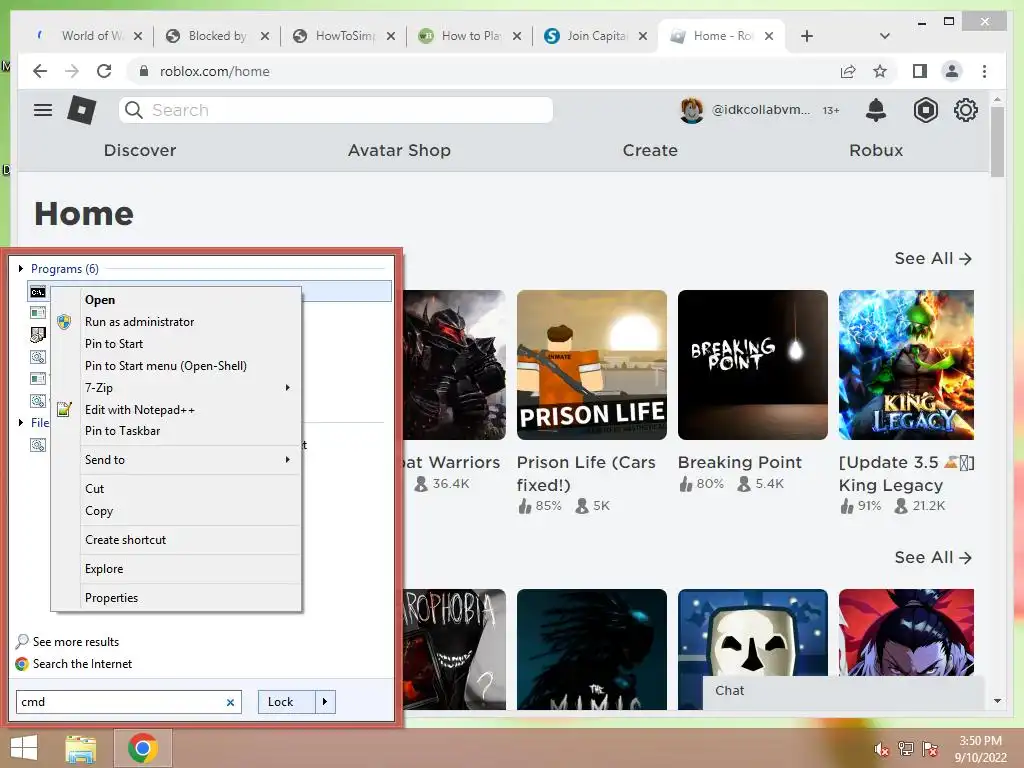
Task: Open the Breaking Point game thumbnail
Action: (x=752, y=365)
